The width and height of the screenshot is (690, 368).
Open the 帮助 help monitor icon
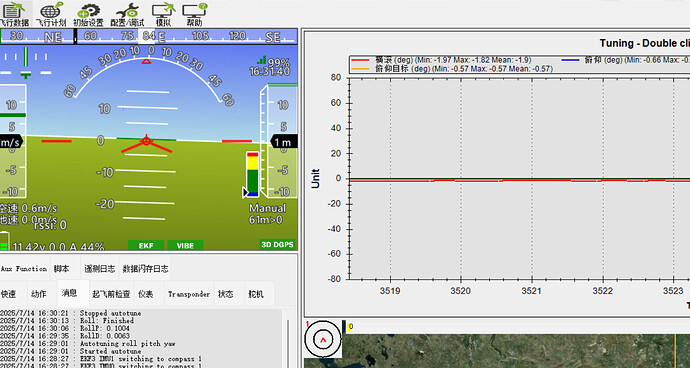tap(195, 14)
